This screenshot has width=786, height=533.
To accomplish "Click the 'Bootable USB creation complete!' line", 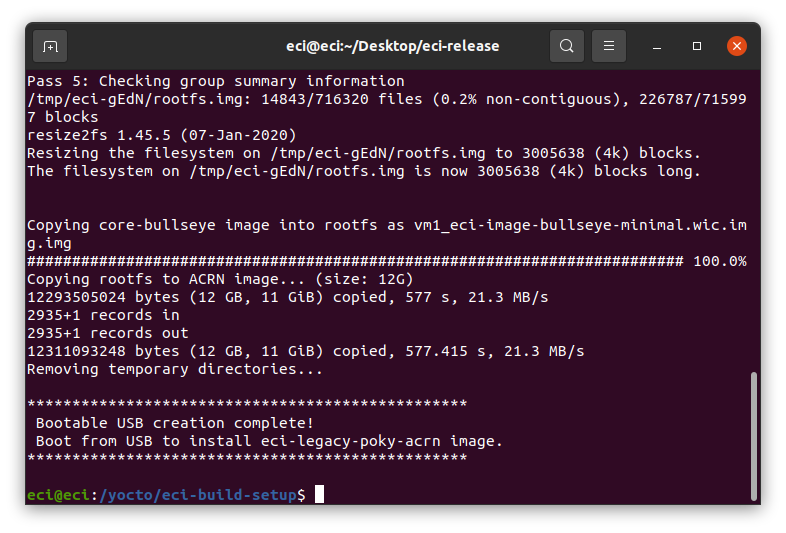I will click(174, 423).
